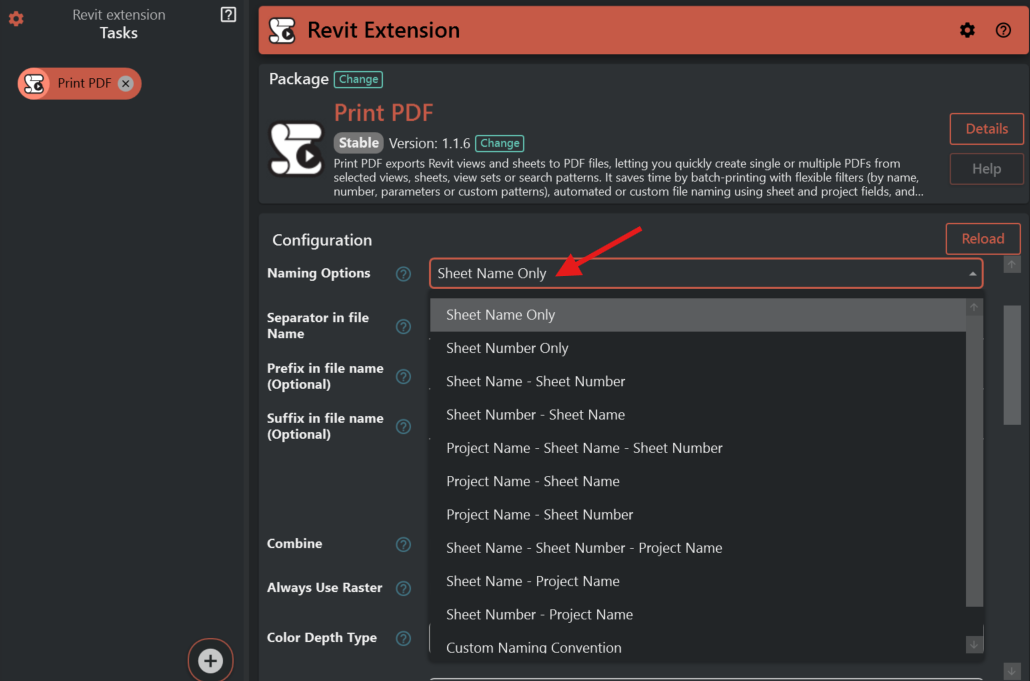Choose Project Name - Sheet Name option
1030x681 pixels.
[x=532, y=481]
